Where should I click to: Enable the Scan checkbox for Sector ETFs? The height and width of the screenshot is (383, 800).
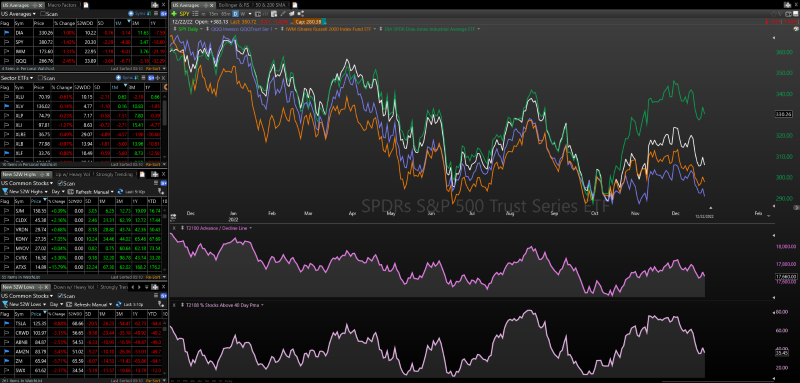40,78
